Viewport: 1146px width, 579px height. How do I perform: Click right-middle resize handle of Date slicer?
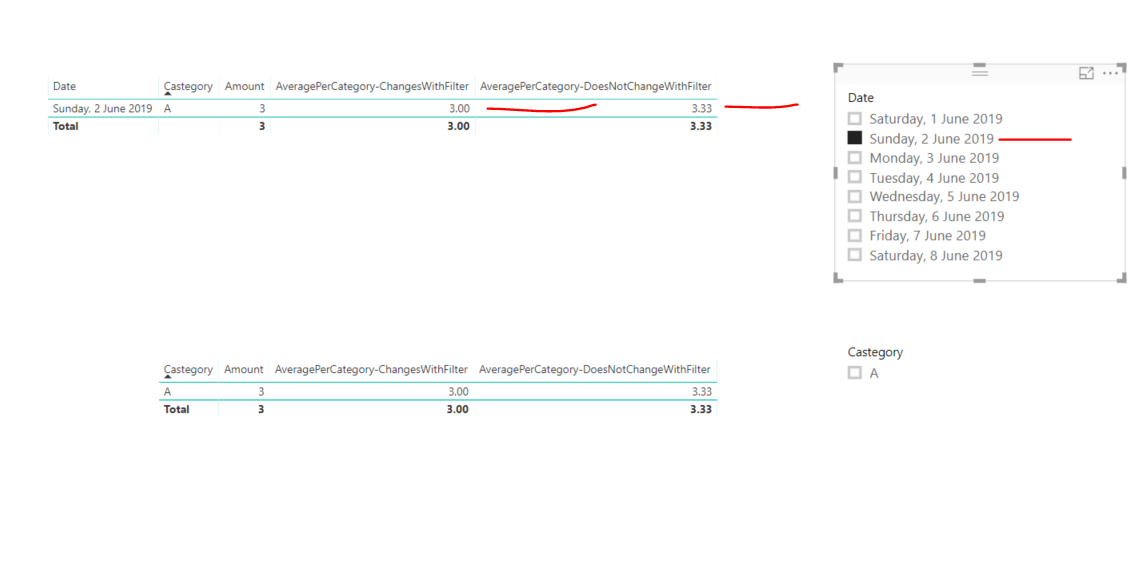click(x=1124, y=173)
